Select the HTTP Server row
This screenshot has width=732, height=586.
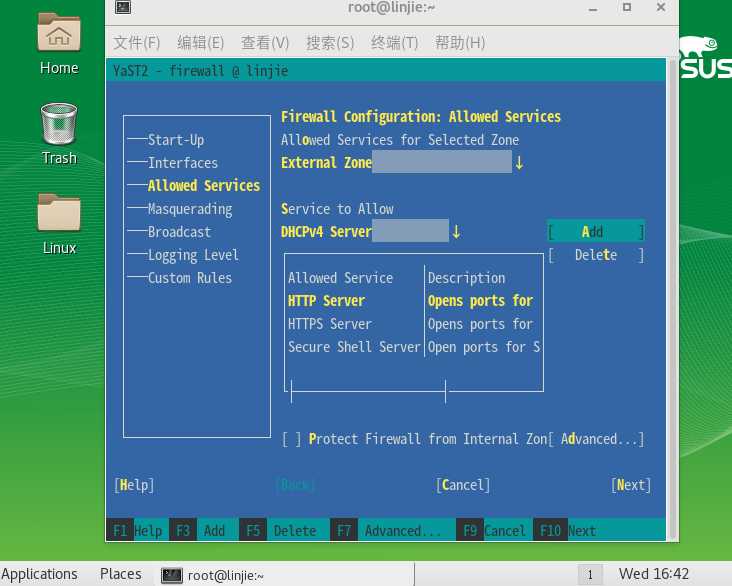pos(413,301)
